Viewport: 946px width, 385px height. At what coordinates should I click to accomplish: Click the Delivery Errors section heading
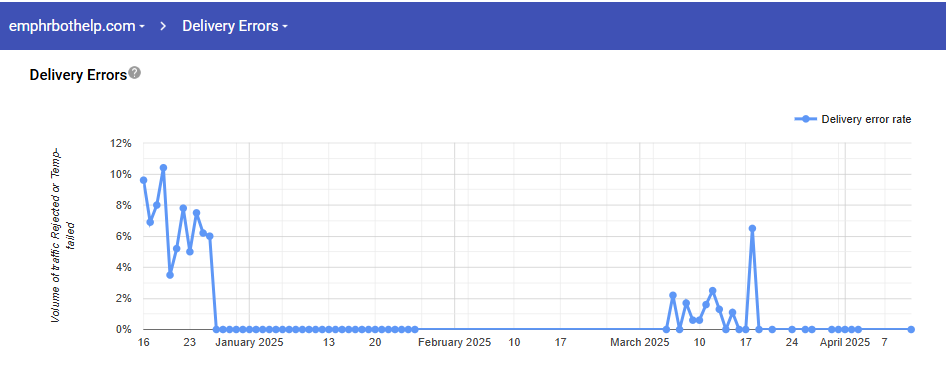78,75
